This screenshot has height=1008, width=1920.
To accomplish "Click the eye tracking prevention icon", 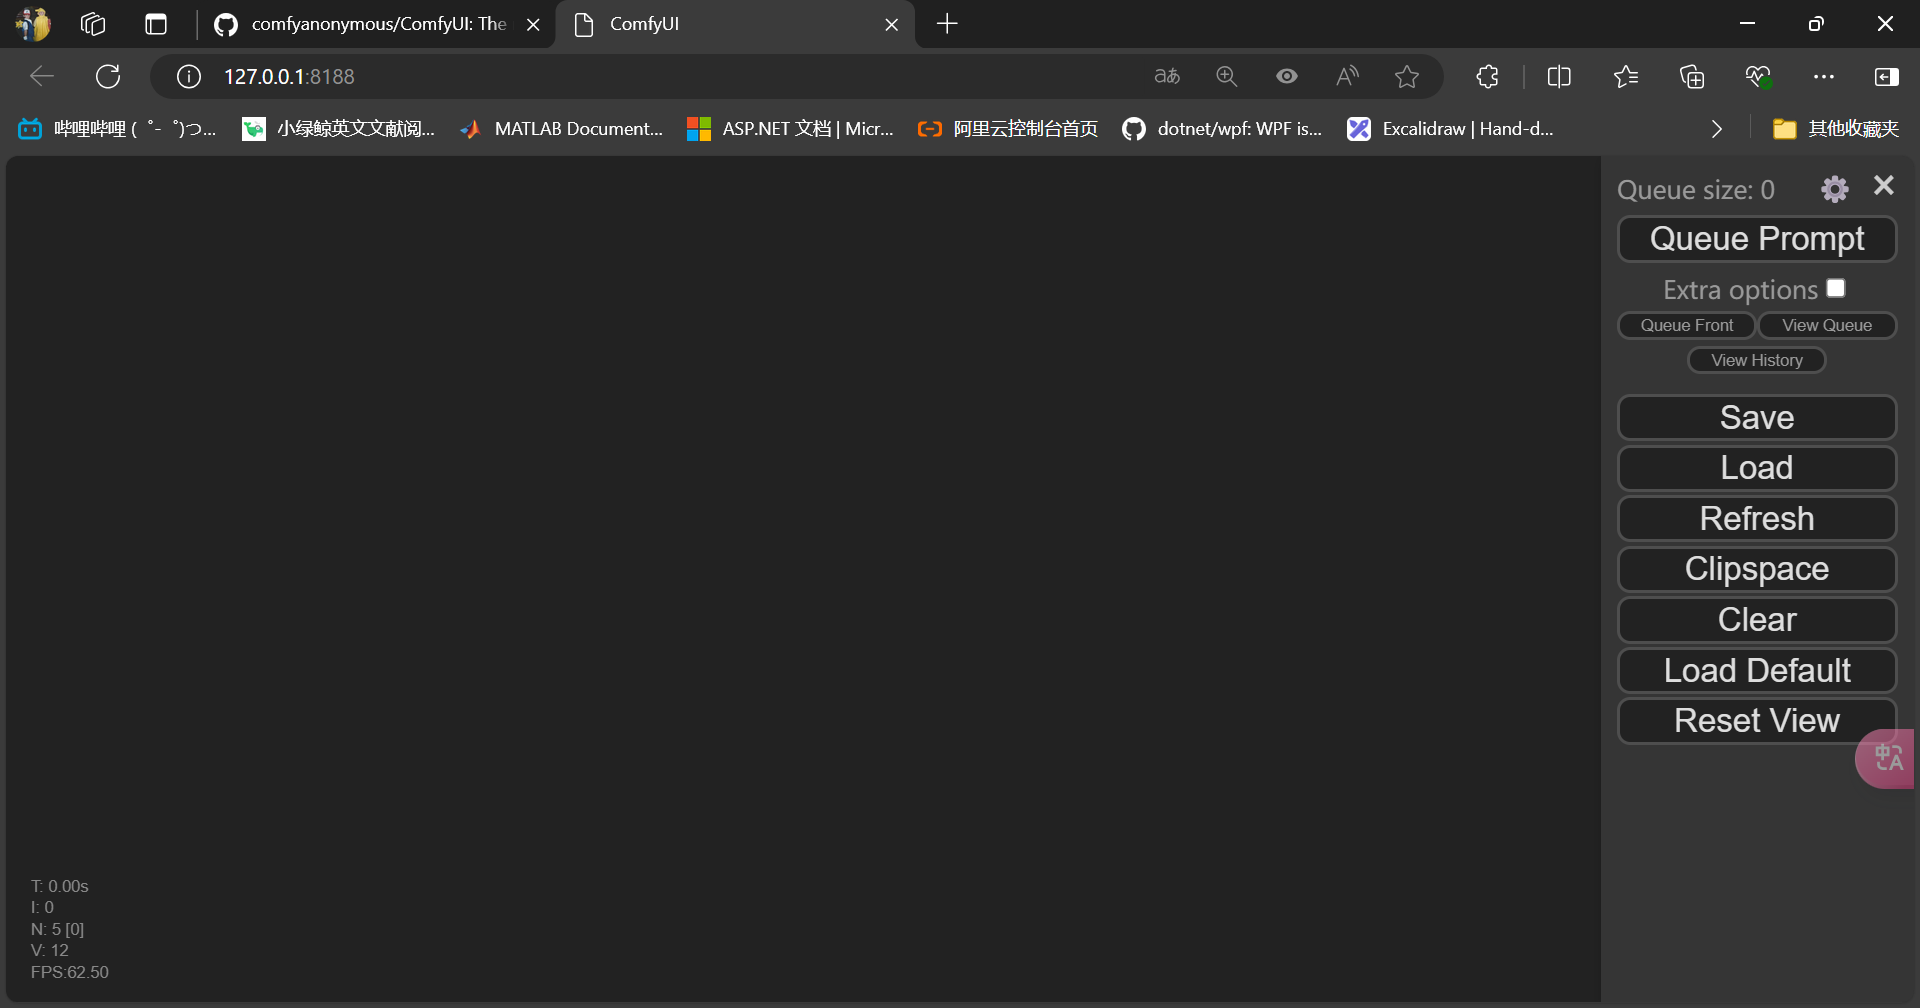I will click(x=1287, y=76).
